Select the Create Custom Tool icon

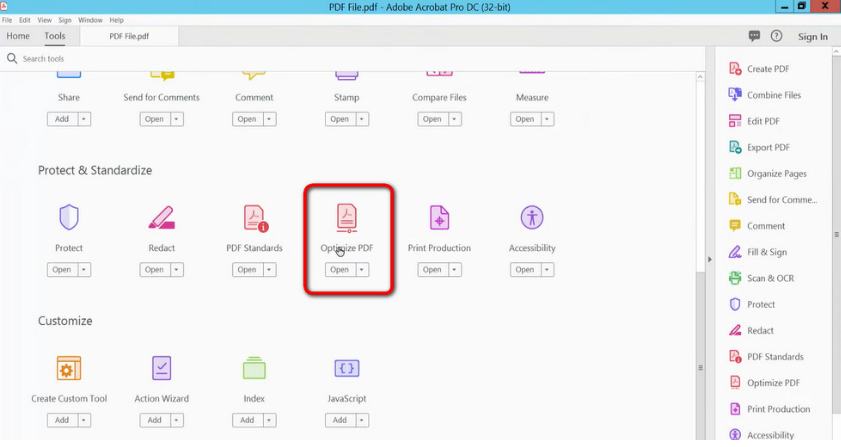(x=69, y=368)
